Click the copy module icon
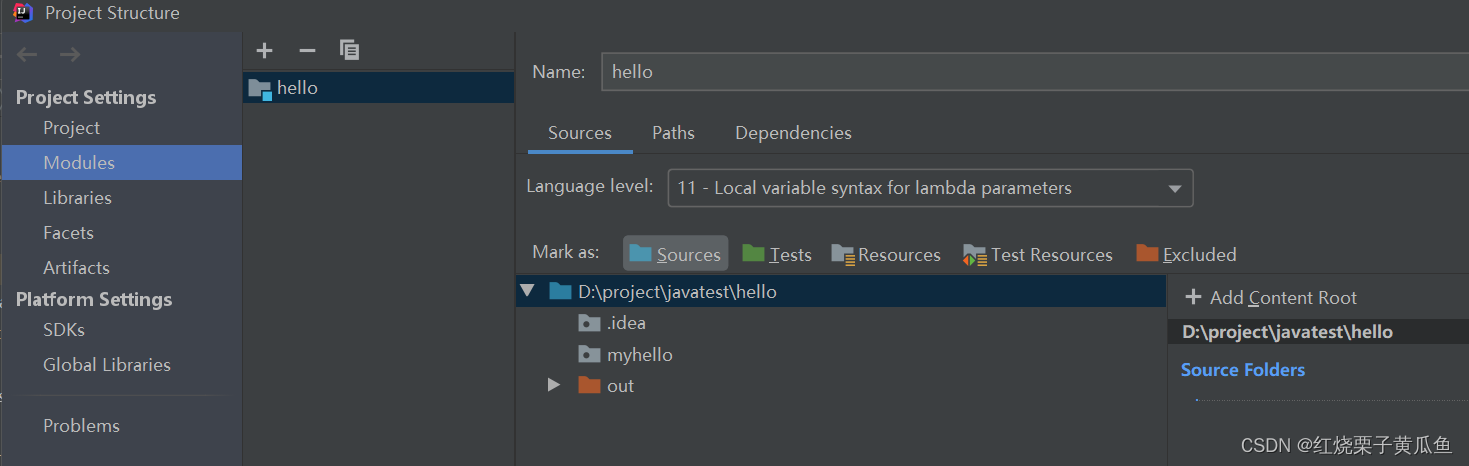1469x466 pixels. pyautogui.click(x=349, y=50)
